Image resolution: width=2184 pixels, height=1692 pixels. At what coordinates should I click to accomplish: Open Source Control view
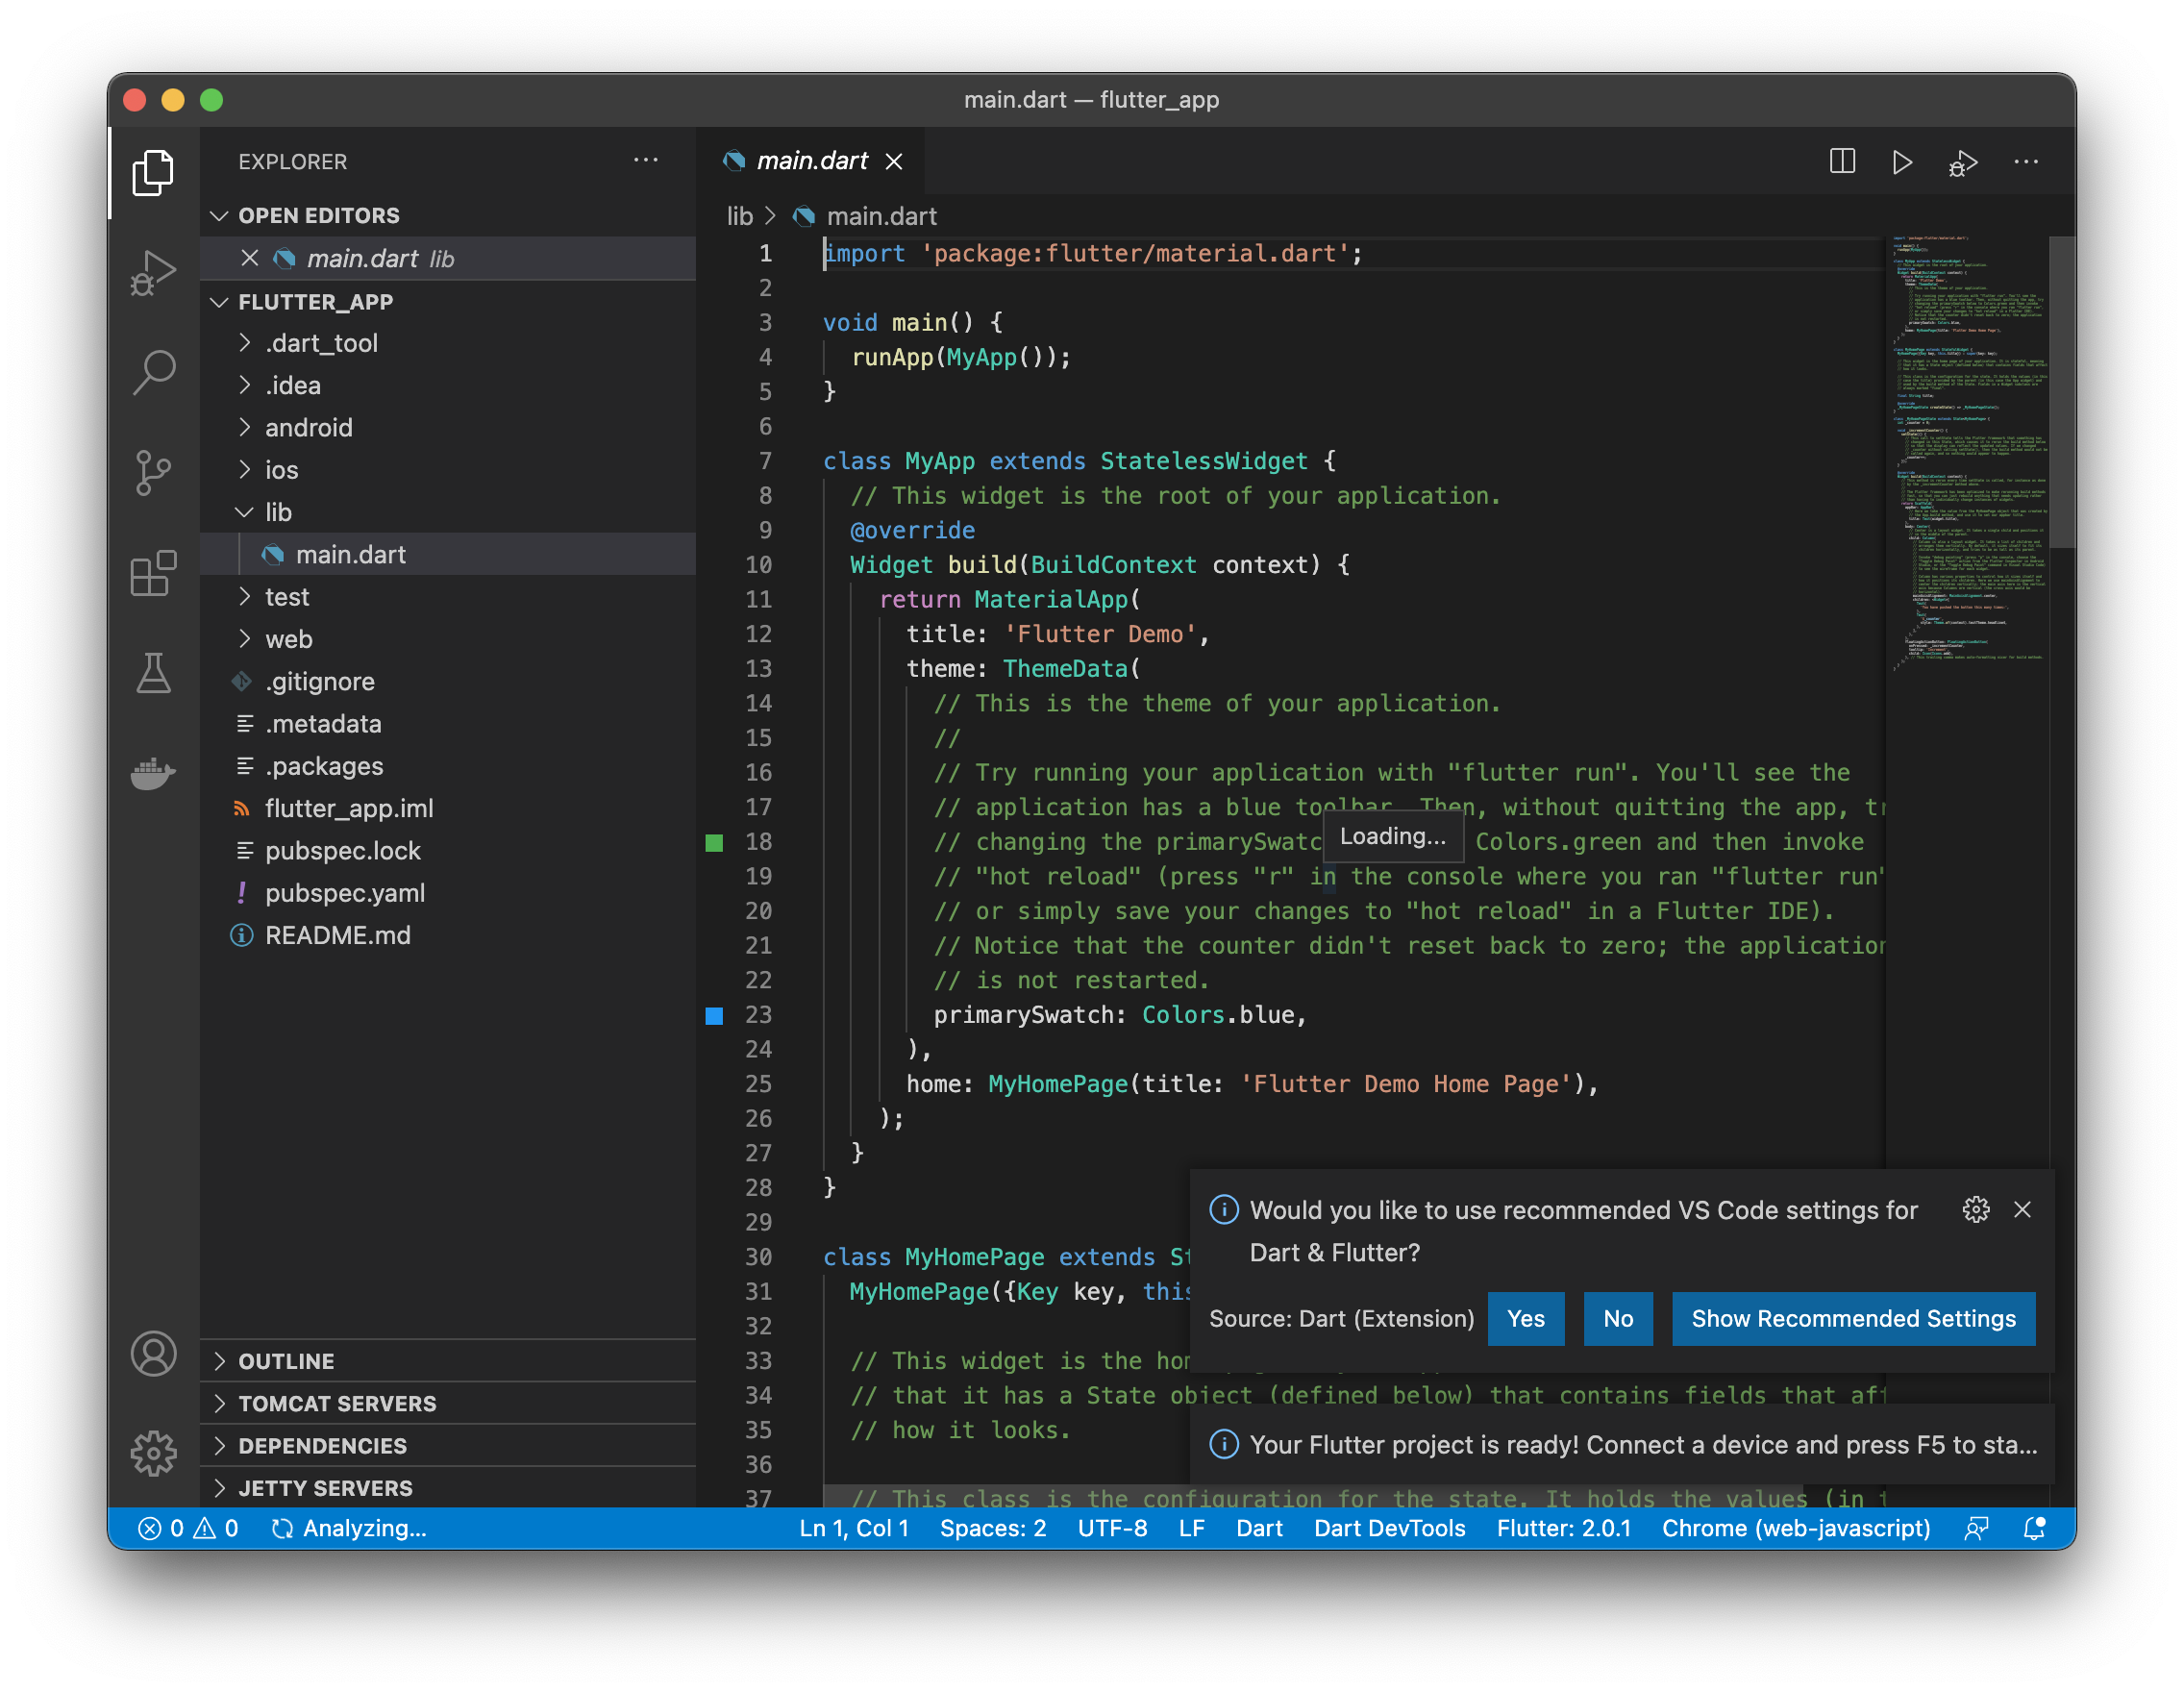coord(153,473)
